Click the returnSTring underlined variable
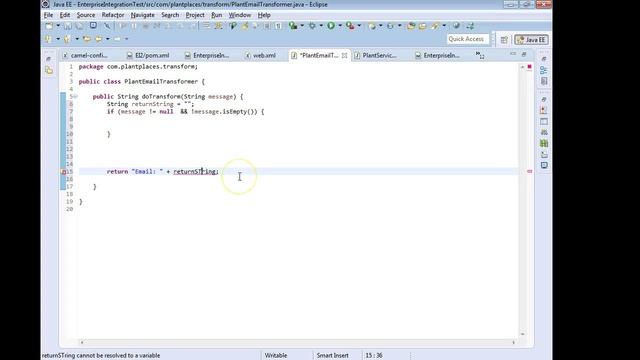This screenshot has width=640, height=360. (x=195, y=172)
